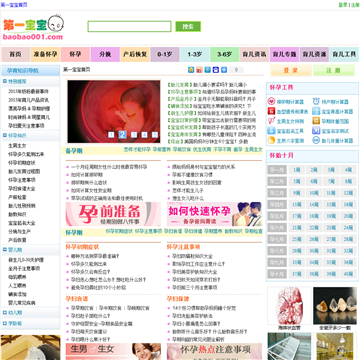Select the 孕五月 month button

(x=277, y=216)
